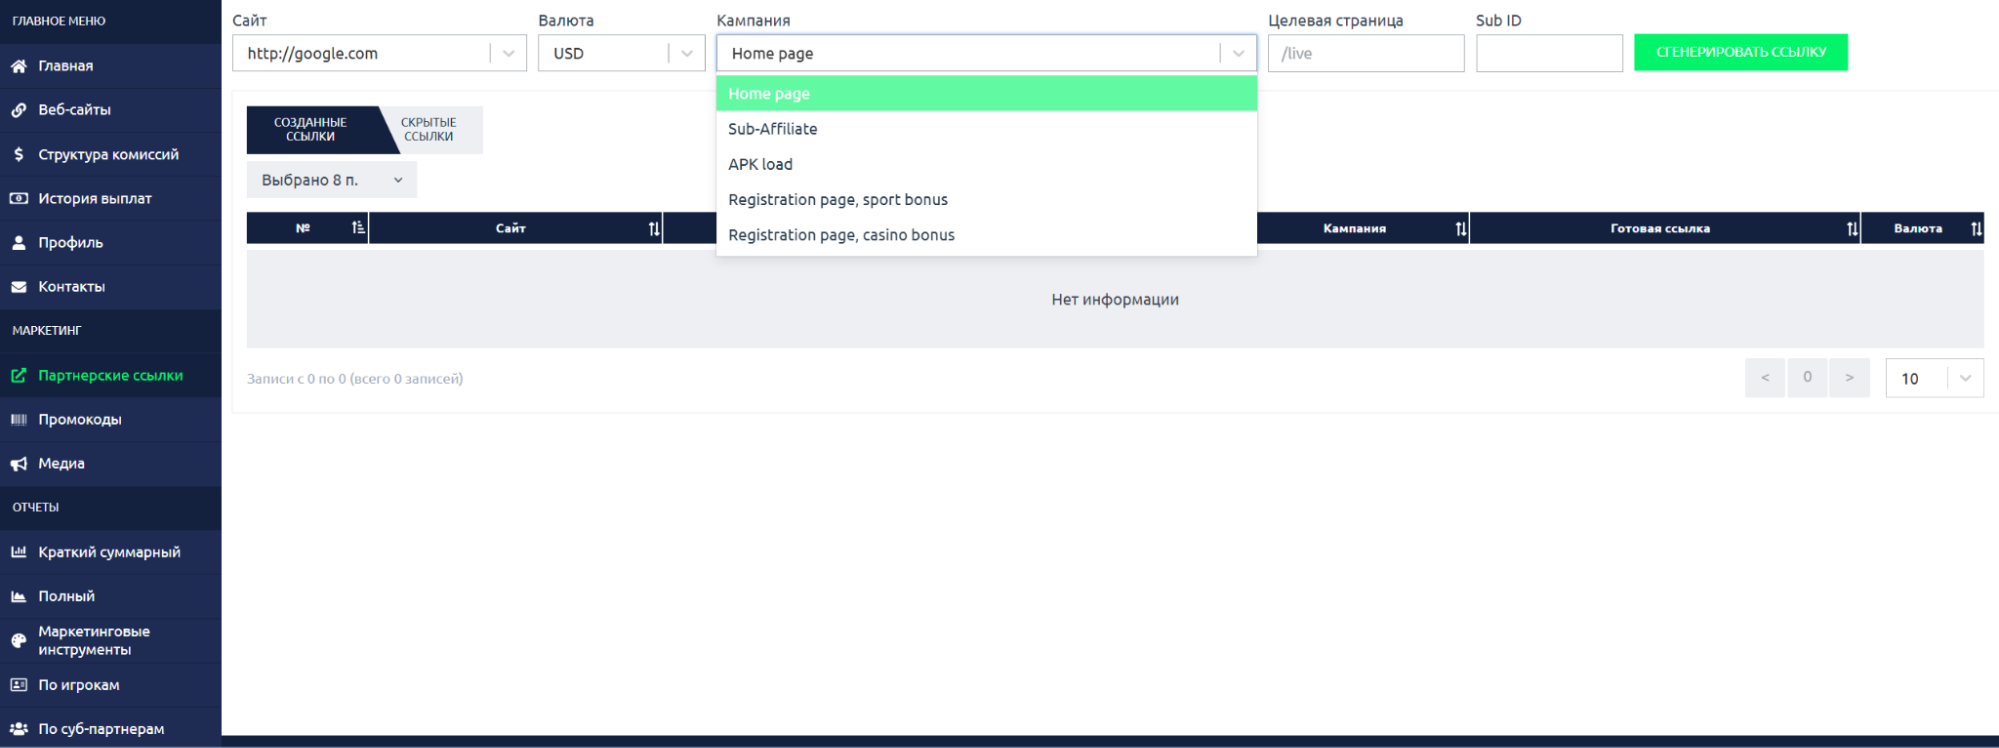Viewport: 1999px width, 748px height.
Task: Click the envelope icon next to Контакты
Action: click(19, 287)
